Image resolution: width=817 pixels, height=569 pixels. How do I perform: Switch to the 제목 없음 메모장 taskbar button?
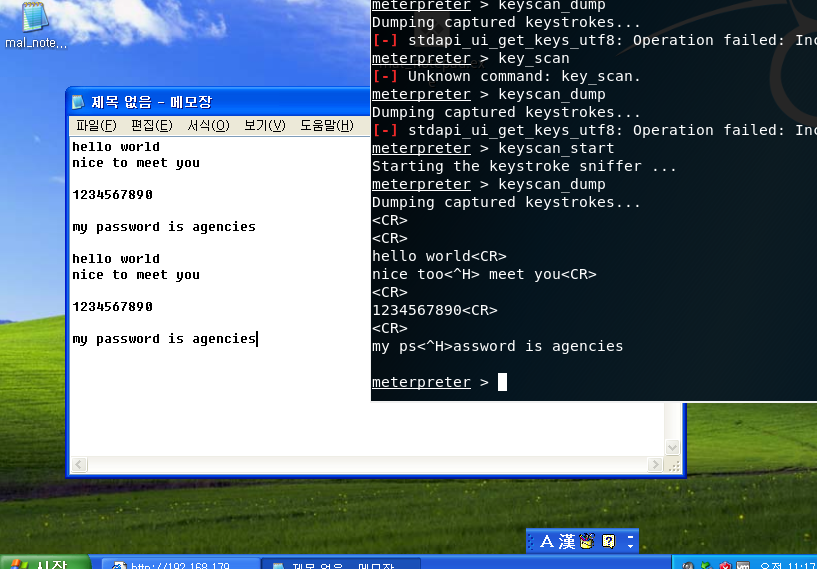[341, 564]
